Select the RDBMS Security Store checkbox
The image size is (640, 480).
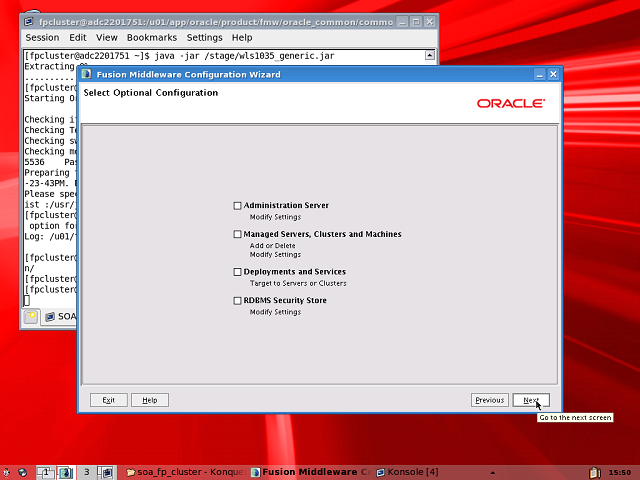(237, 301)
